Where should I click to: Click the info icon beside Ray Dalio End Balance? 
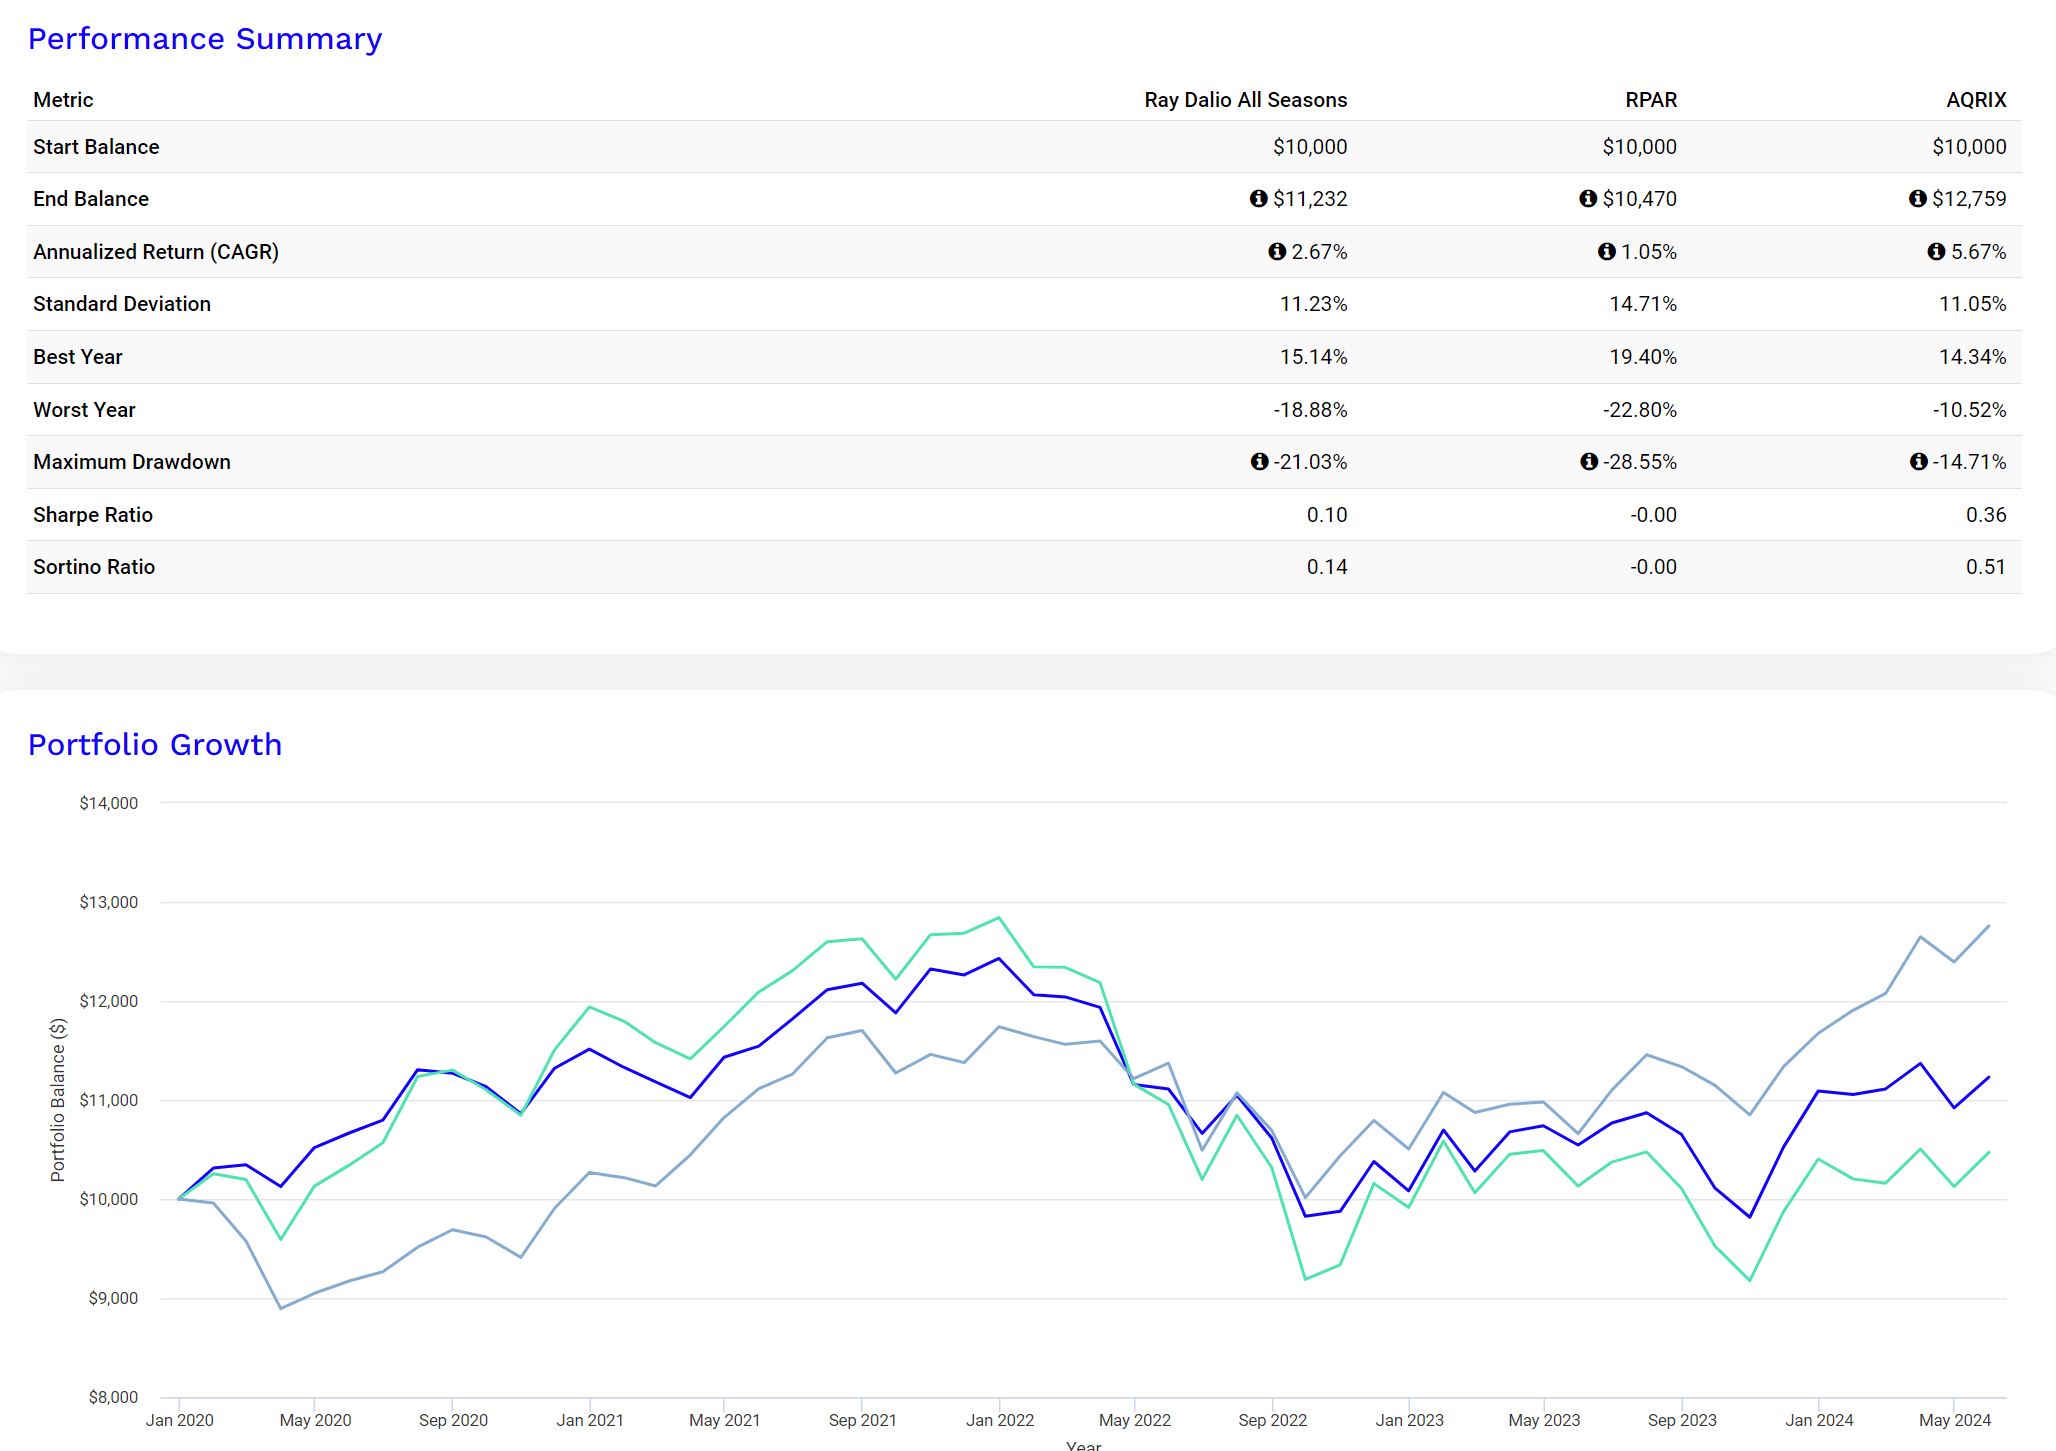[x=1259, y=198]
